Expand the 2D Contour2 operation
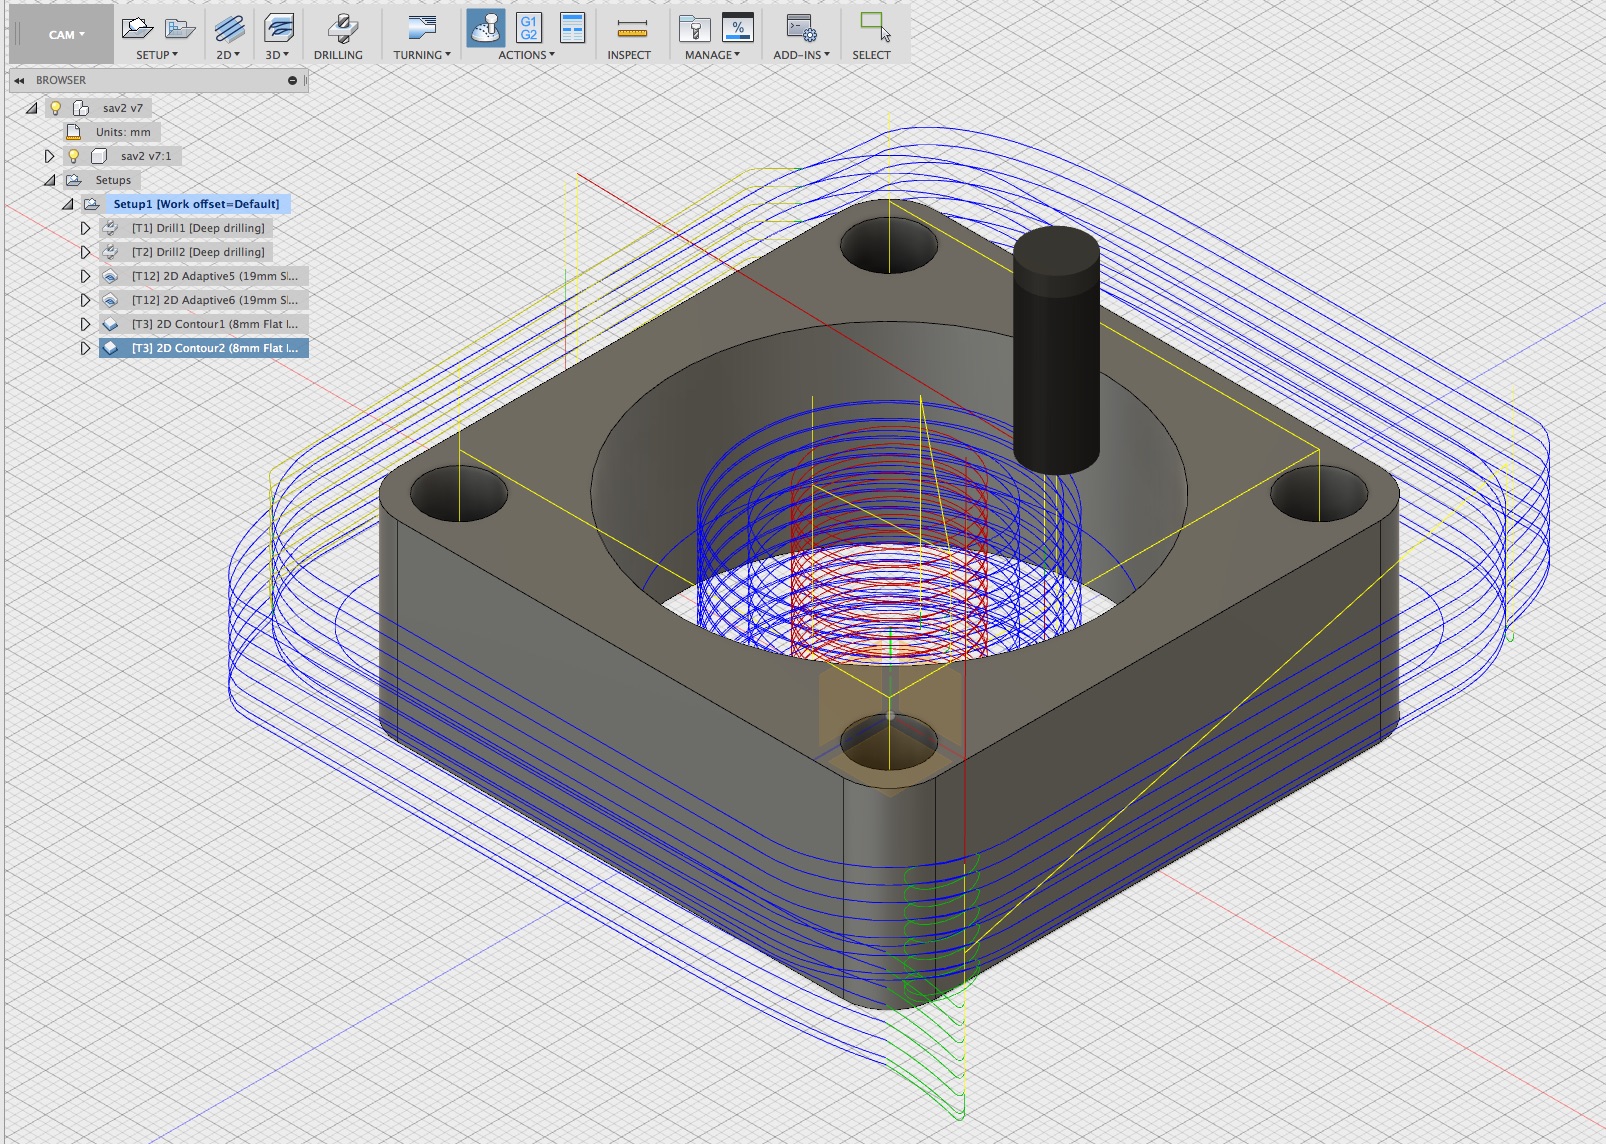The height and width of the screenshot is (1144, 1606). tap(85, 348)
